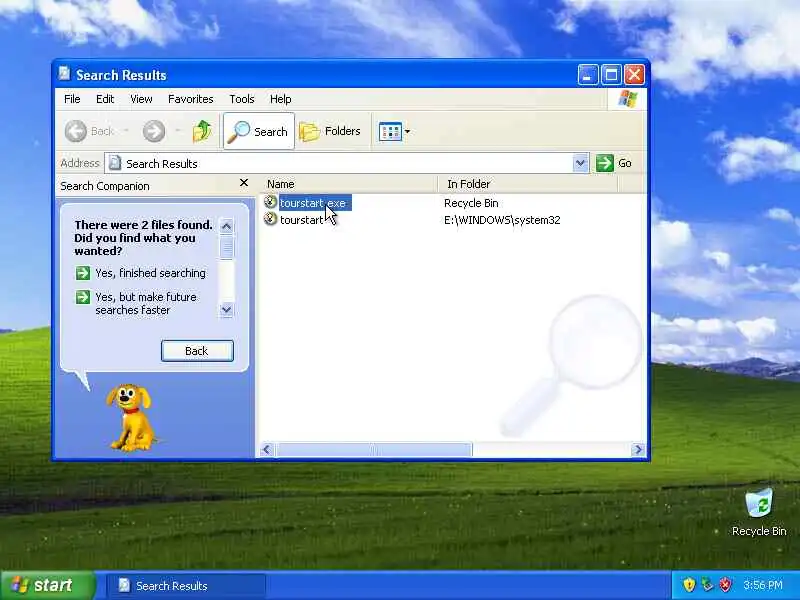
Task: Open Back button history dropdown arrow
Action: pos(126,132)
